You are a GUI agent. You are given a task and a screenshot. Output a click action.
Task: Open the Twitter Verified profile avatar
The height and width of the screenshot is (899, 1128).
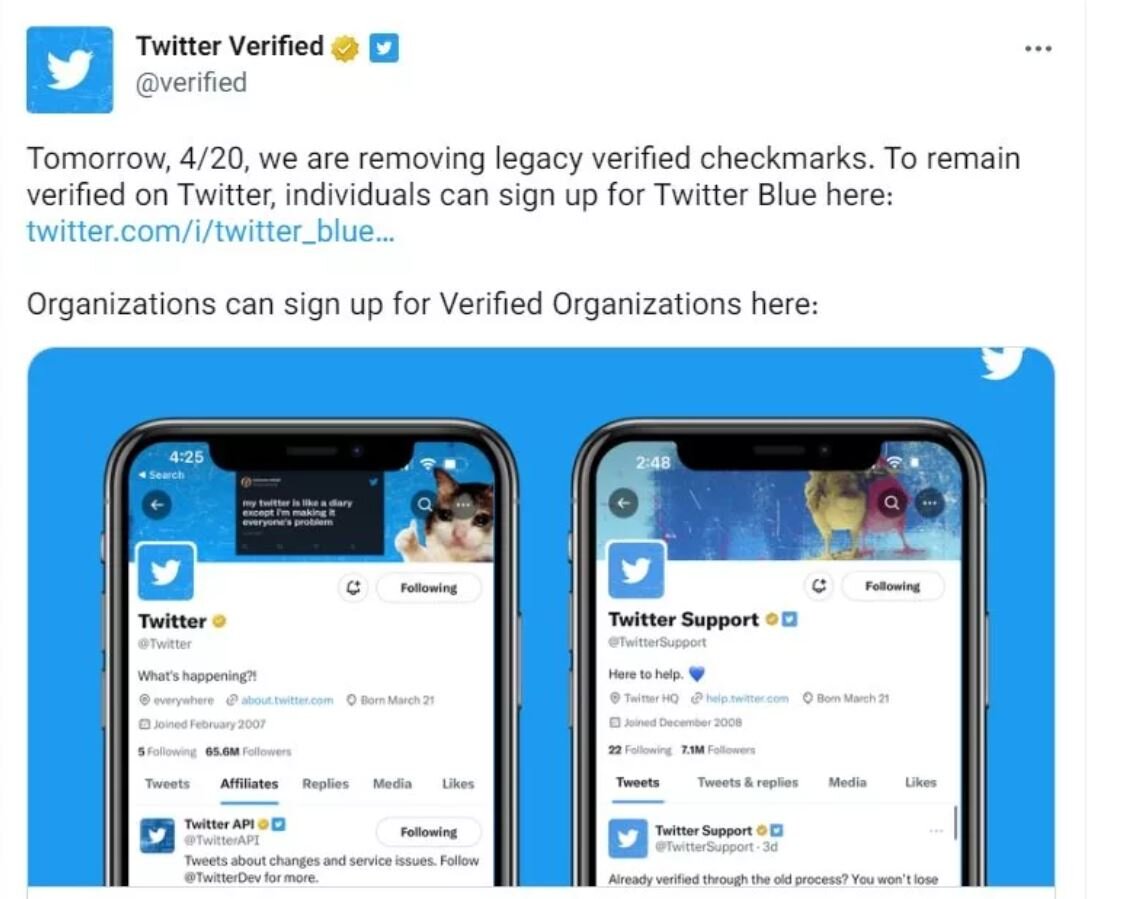tap(70, 70)
